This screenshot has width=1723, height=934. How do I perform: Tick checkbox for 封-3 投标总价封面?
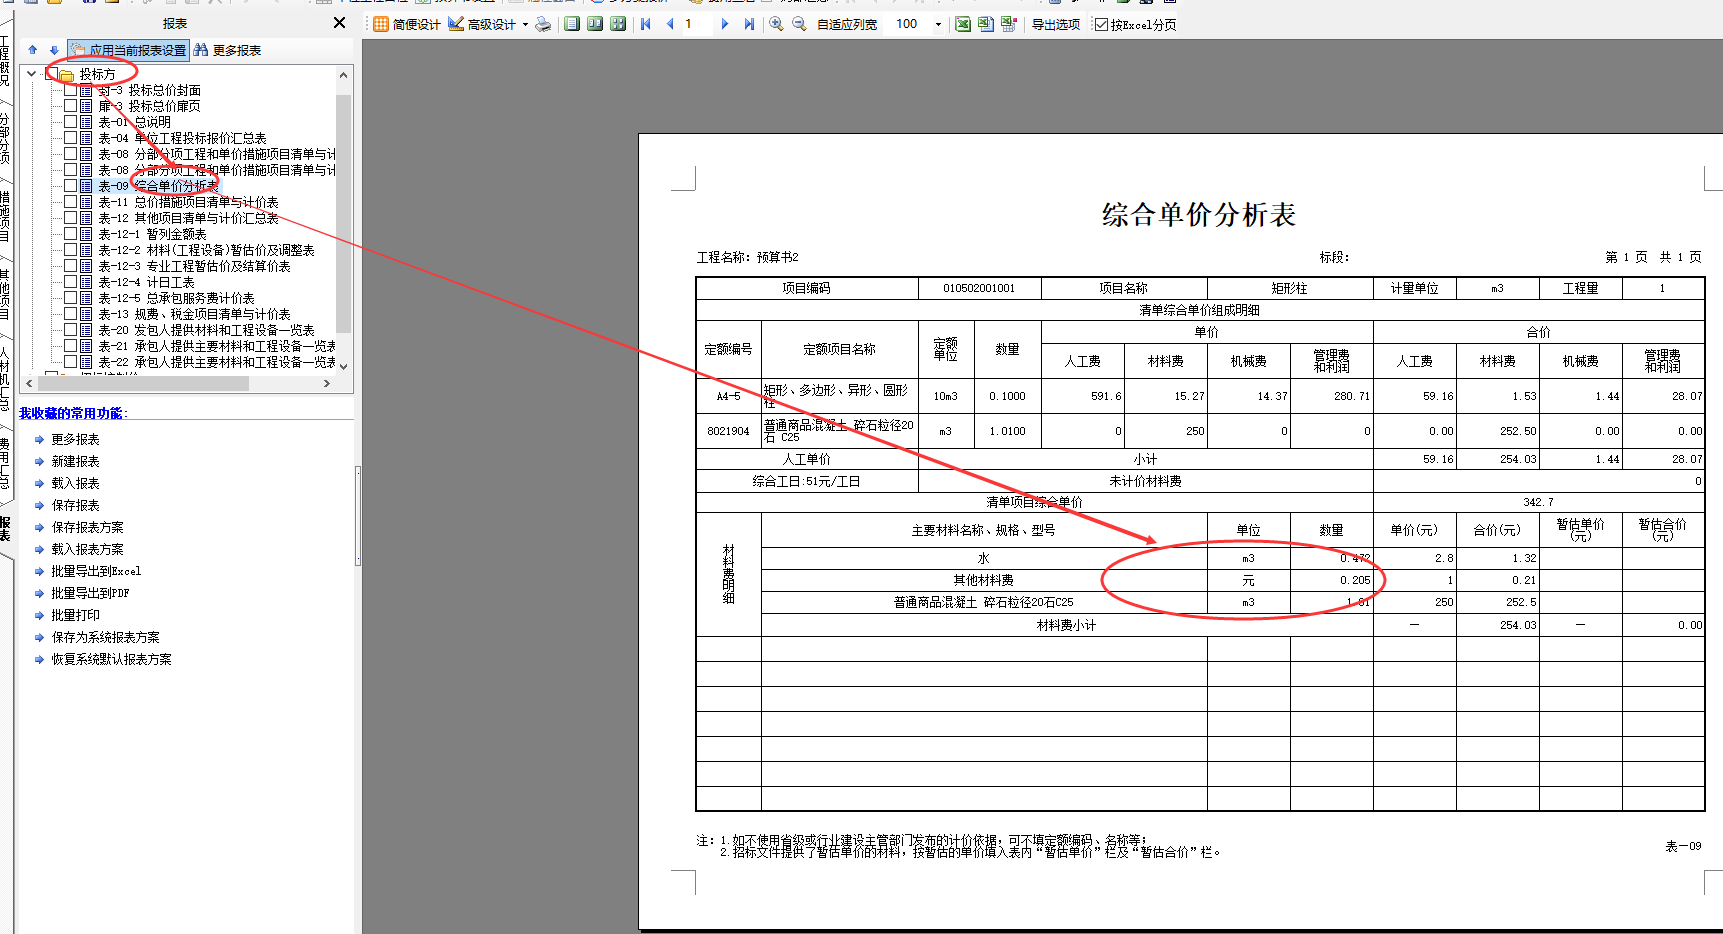click(x=71, y=90)
